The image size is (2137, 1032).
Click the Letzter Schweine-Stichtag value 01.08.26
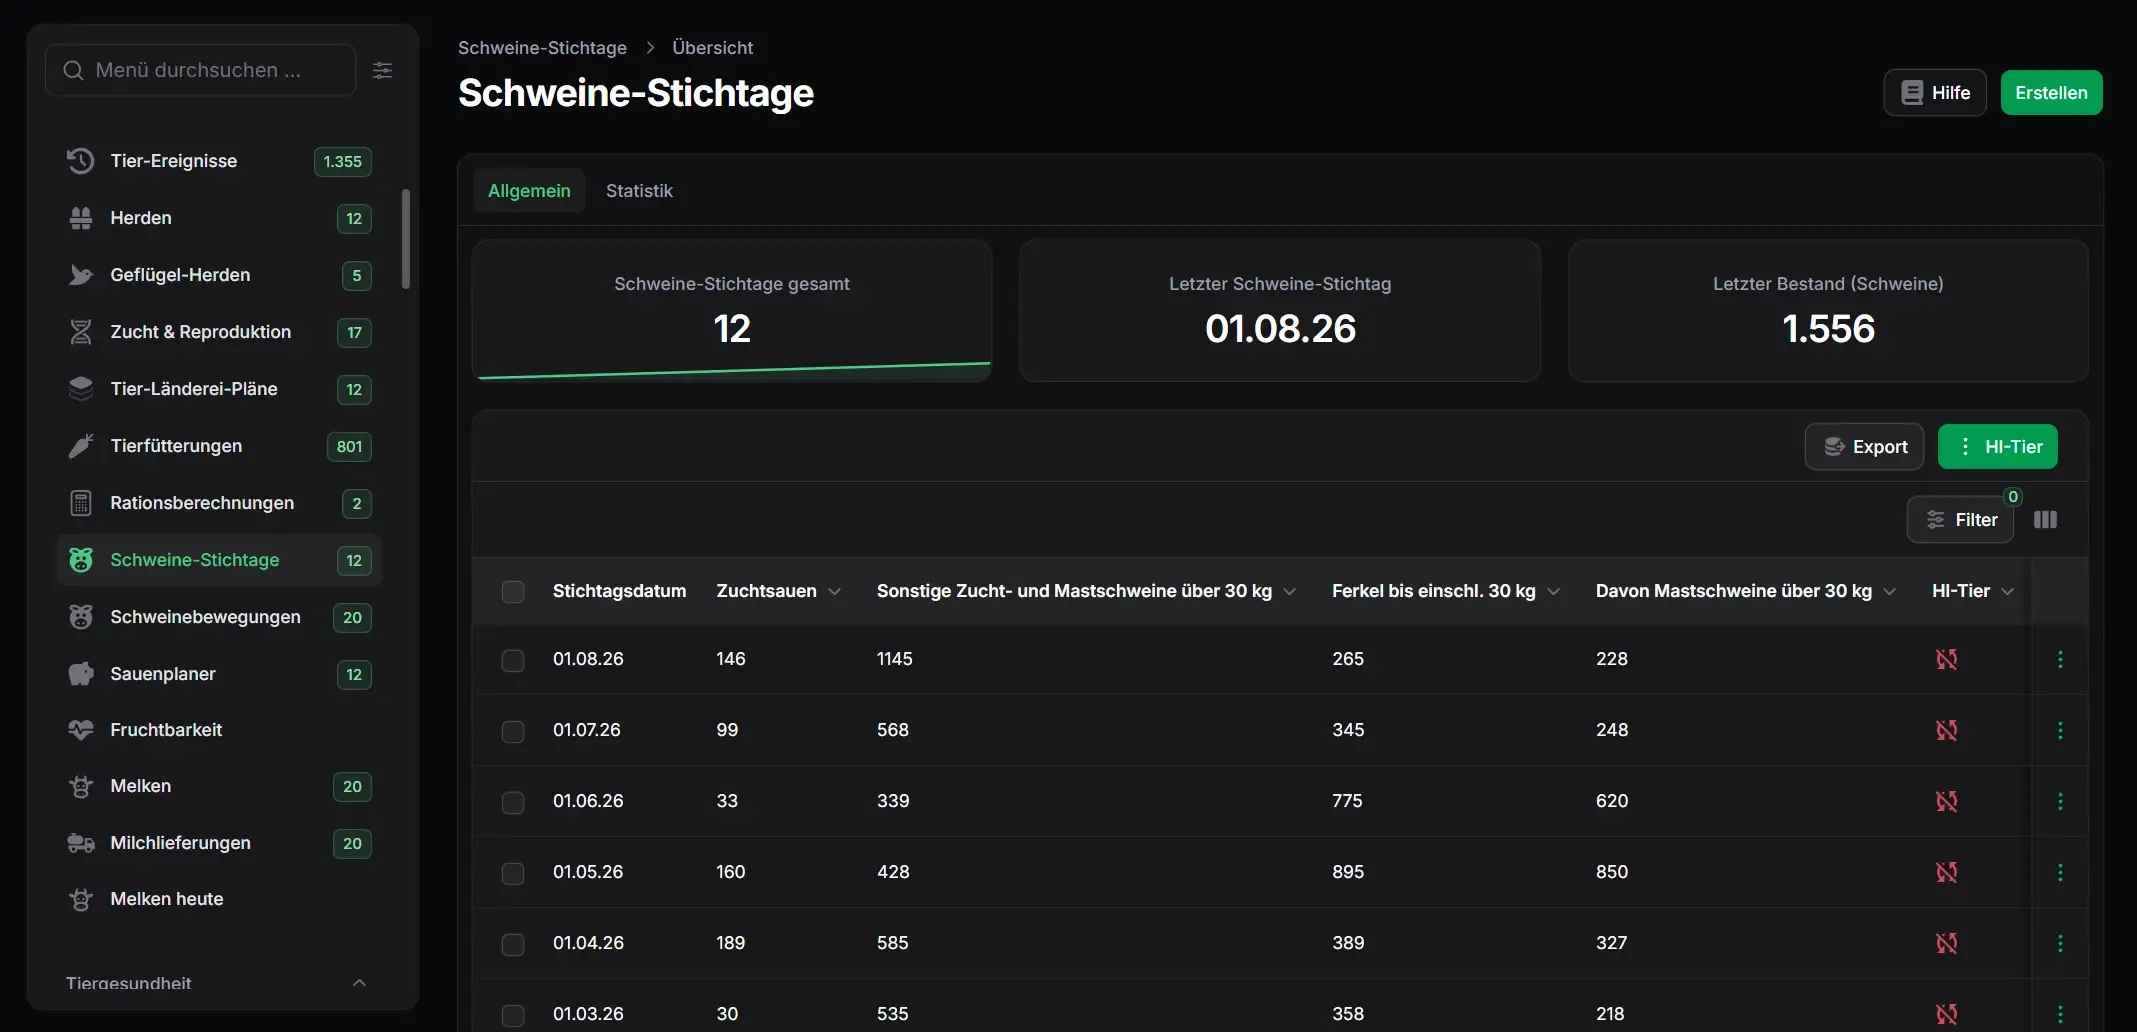1280,329
